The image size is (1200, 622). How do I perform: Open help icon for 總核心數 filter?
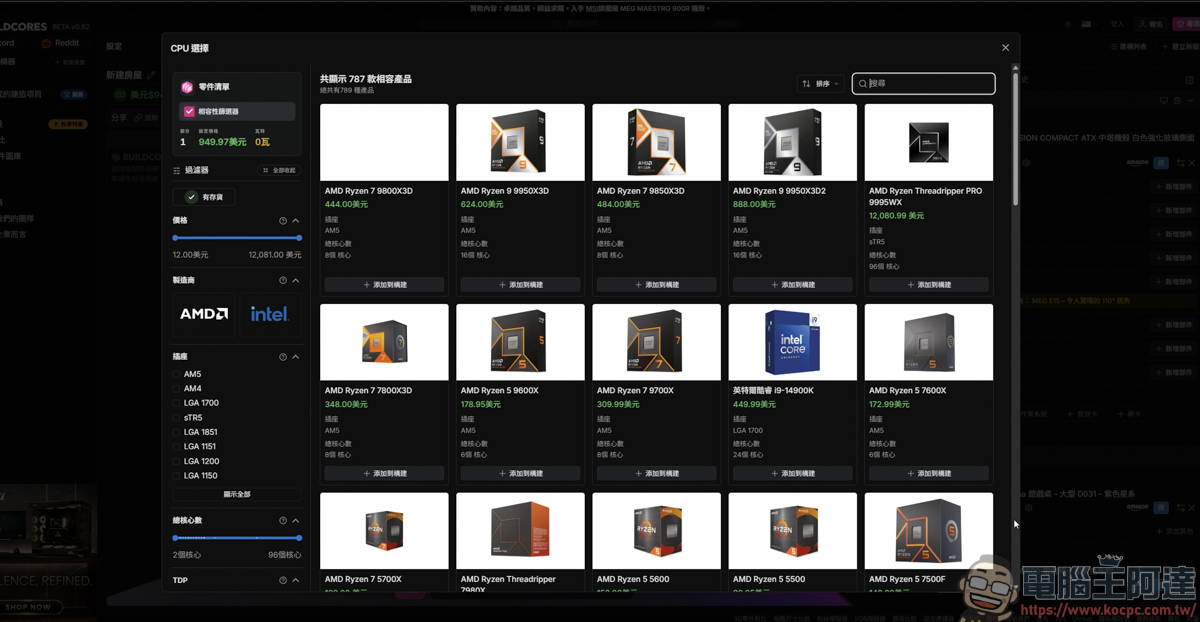[x=283, y=521]
